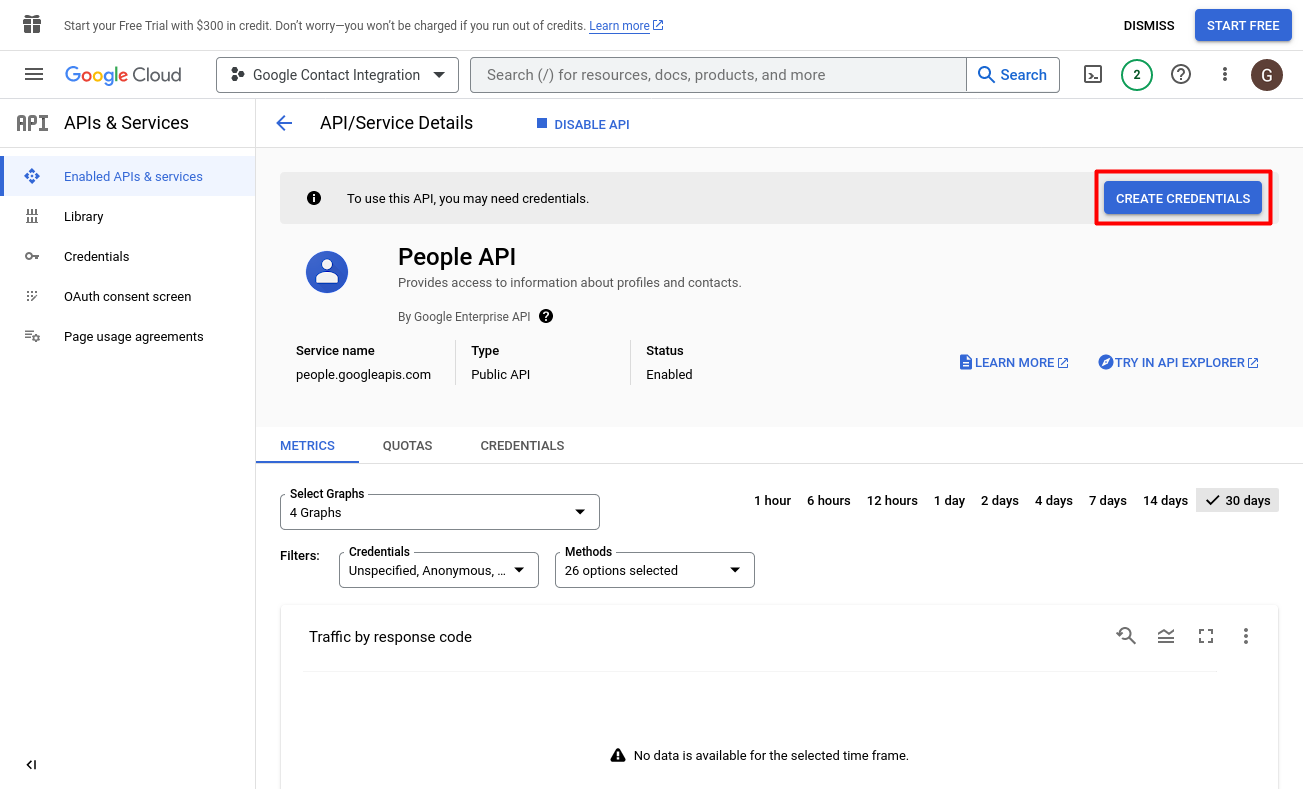Open the Methods filter dropdown

(654, 570)
